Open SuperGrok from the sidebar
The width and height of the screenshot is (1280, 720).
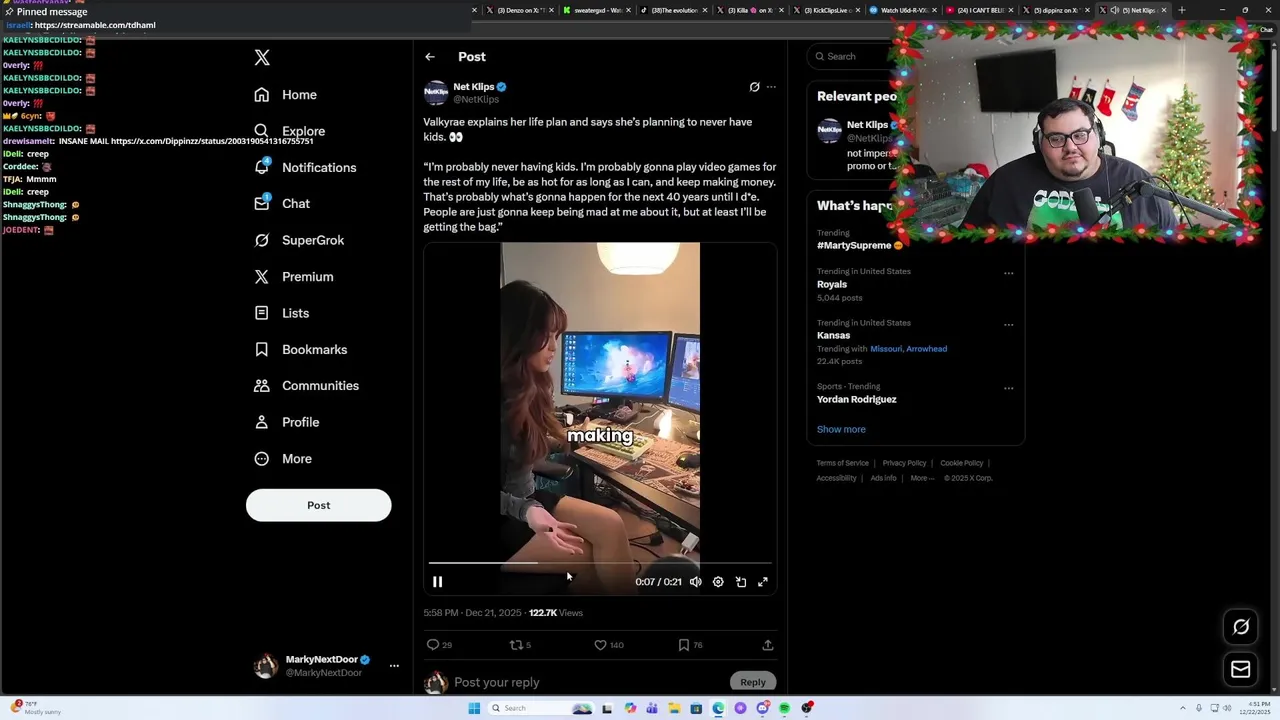[299, 240]
